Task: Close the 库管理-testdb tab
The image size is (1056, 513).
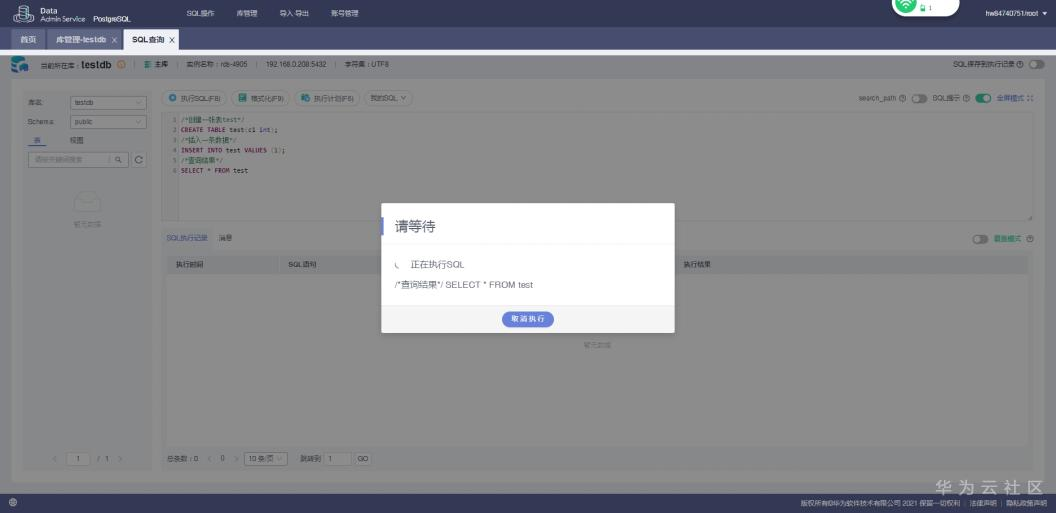Action: [x=114, y=40]
